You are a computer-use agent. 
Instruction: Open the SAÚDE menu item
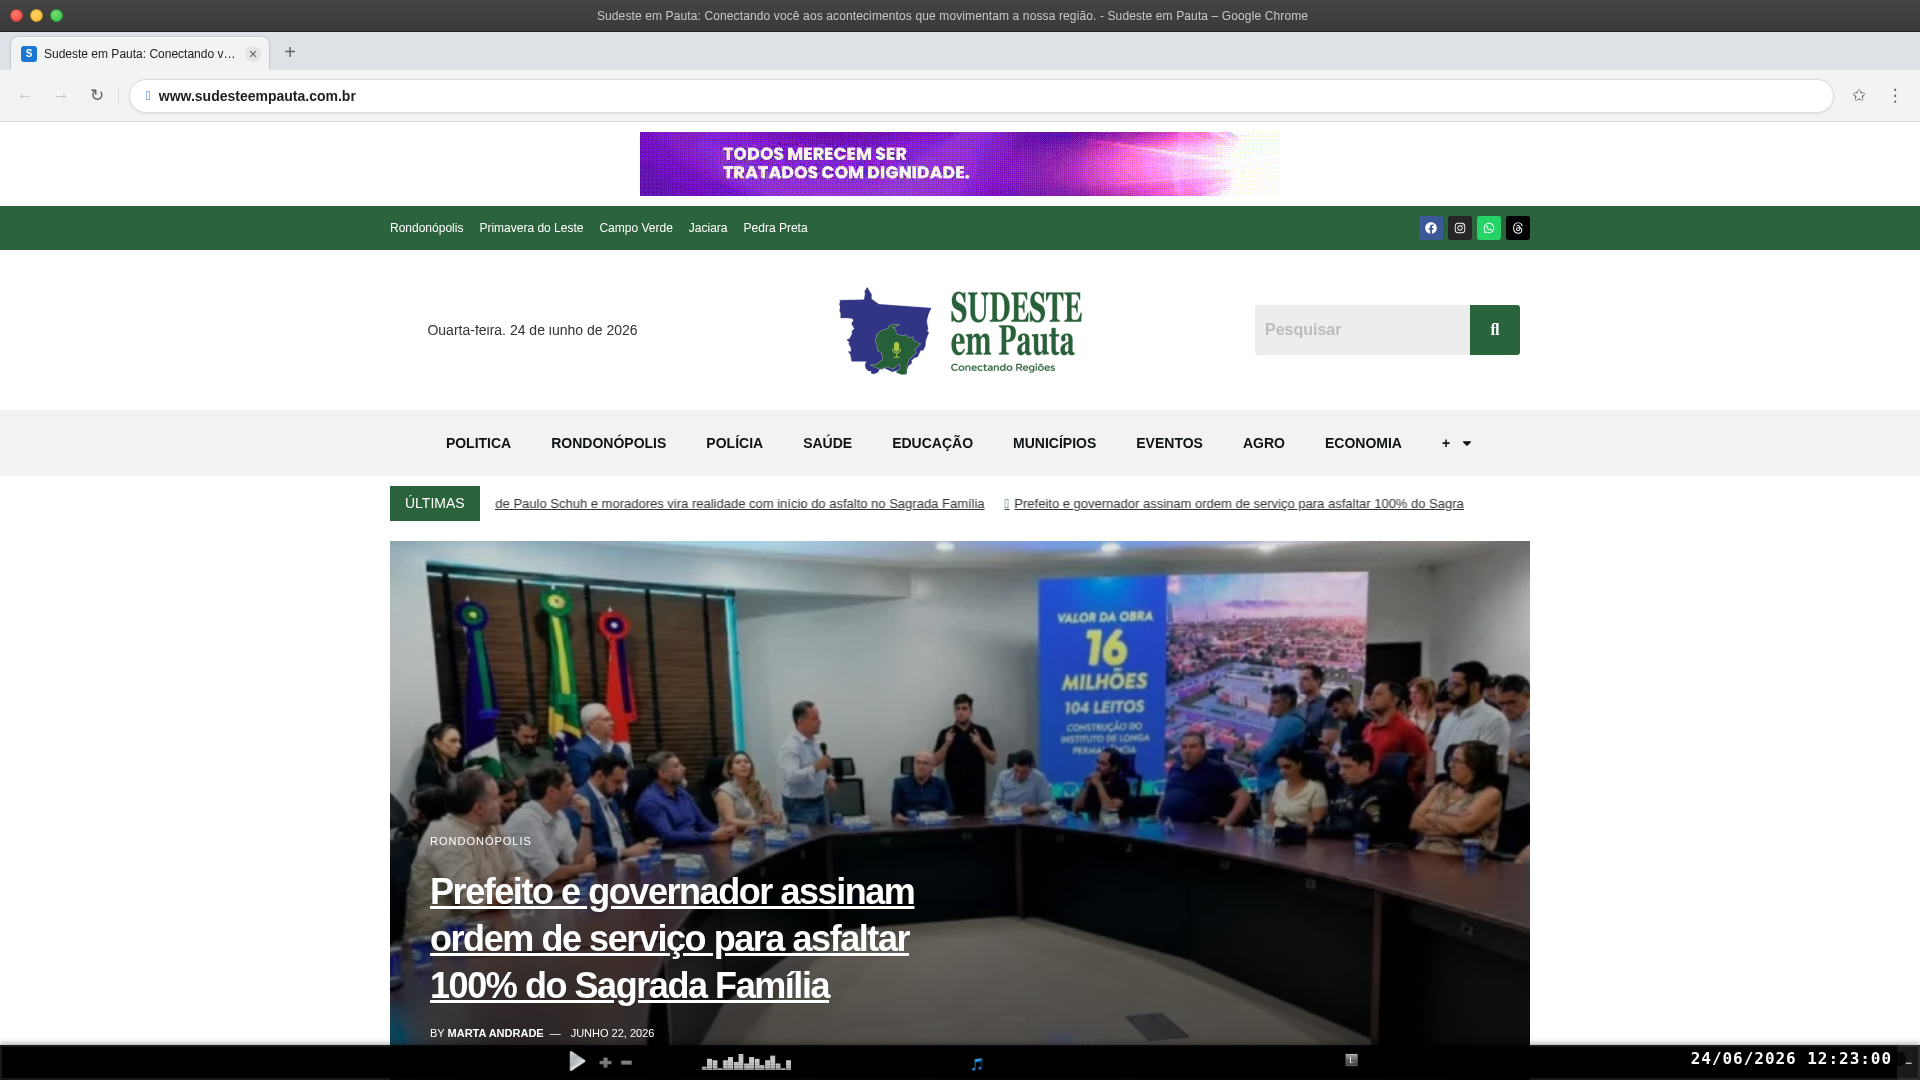827,443
